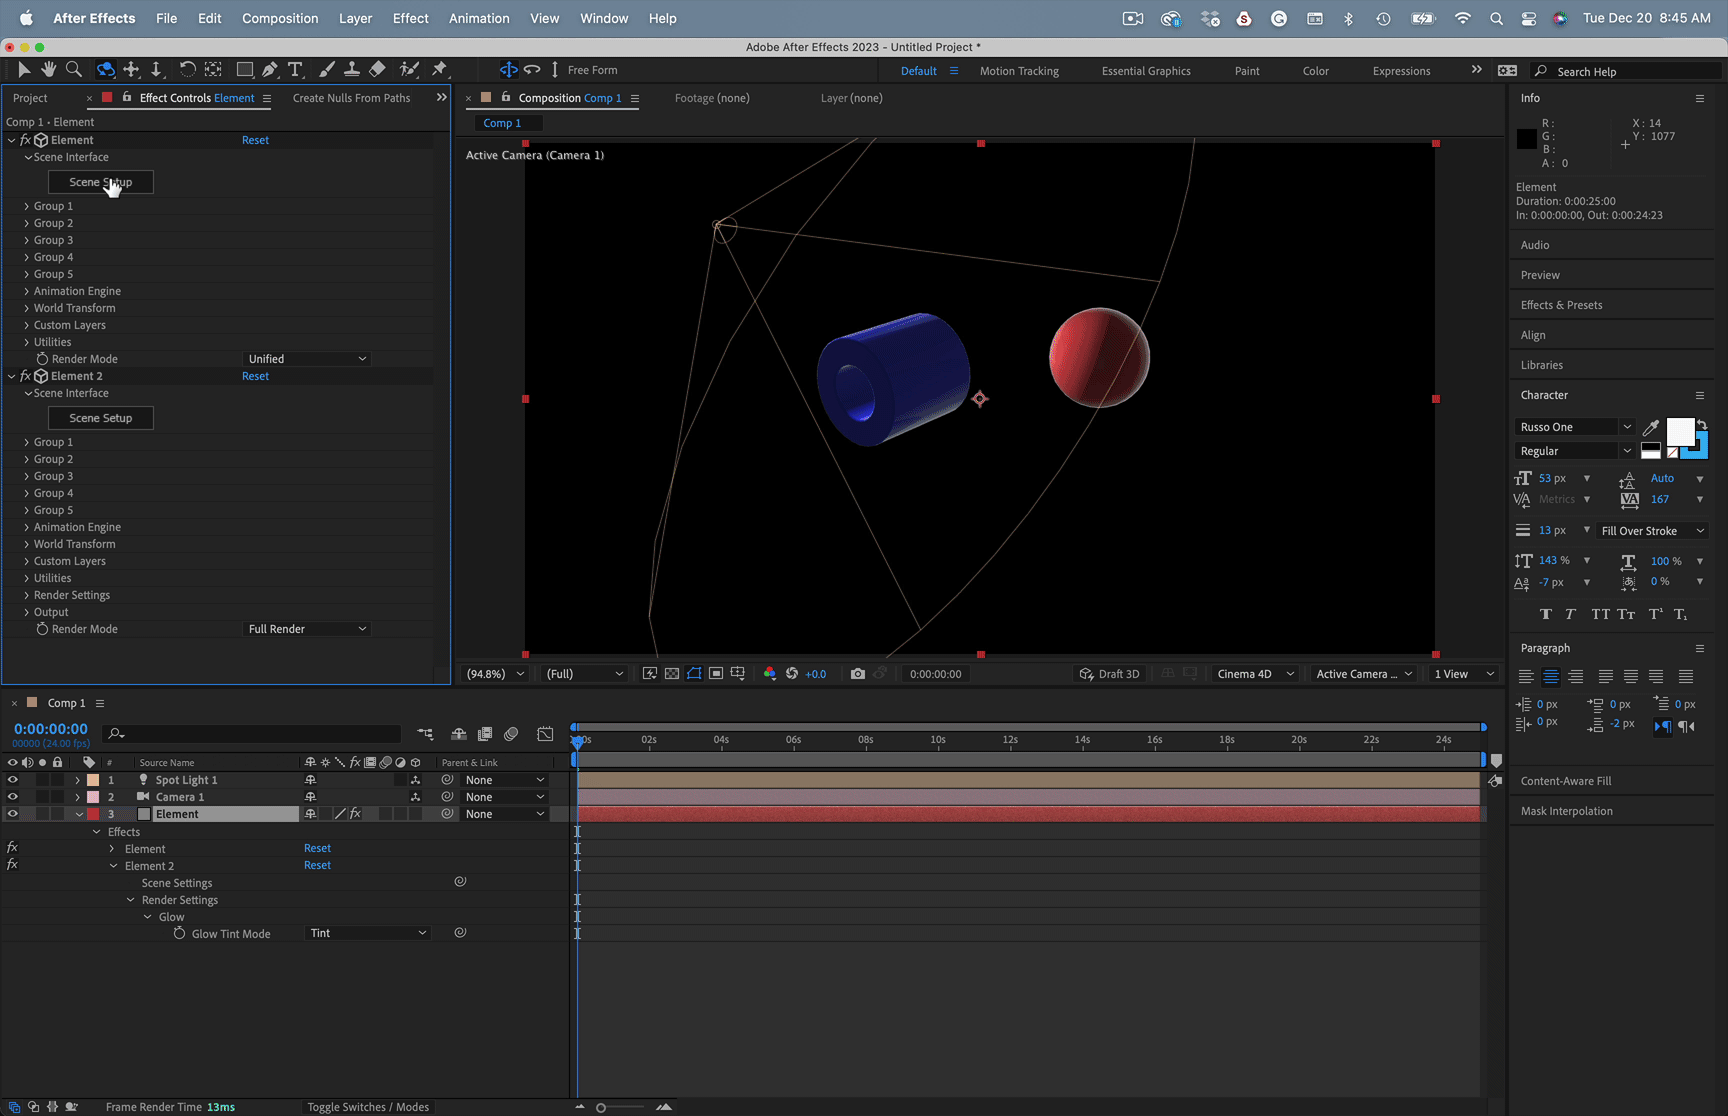The image size is (1728, 1116).
Task: Hide the Camera 1 layer
Action: pyautogui.click(x=13, y=797)
